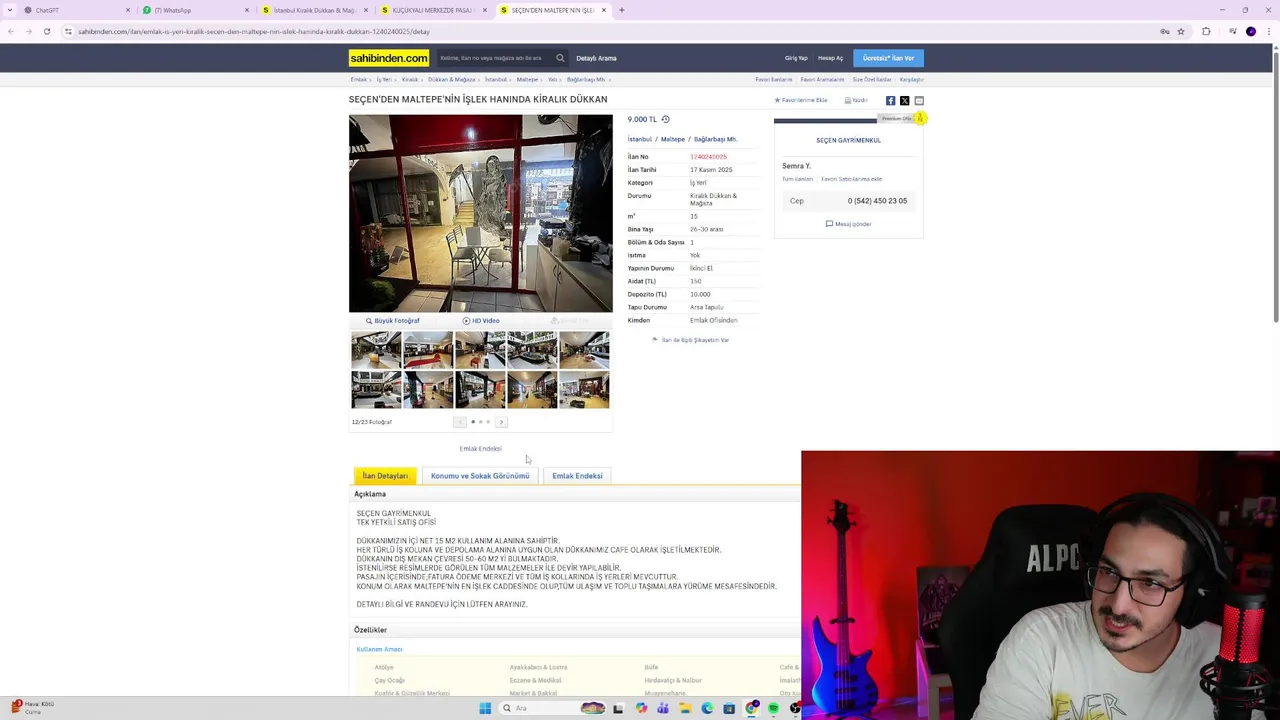The height and width of the screenshot is (720, 1280).
Task: Click Tüm ilanları of the seller
Action: click(797, 179)
